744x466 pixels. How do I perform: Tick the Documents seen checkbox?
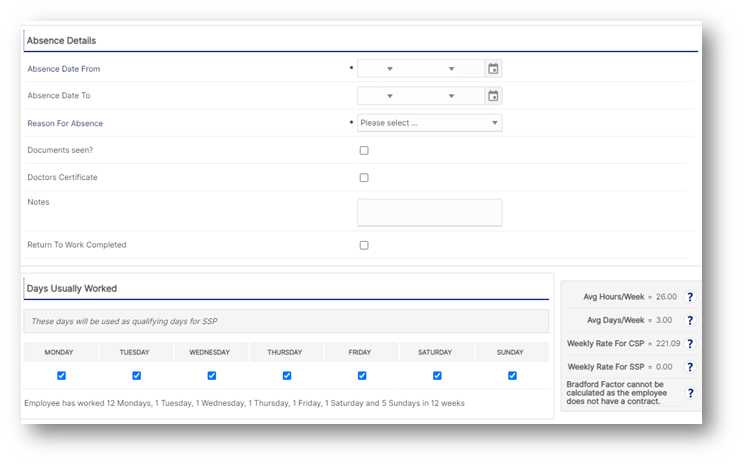364,151
